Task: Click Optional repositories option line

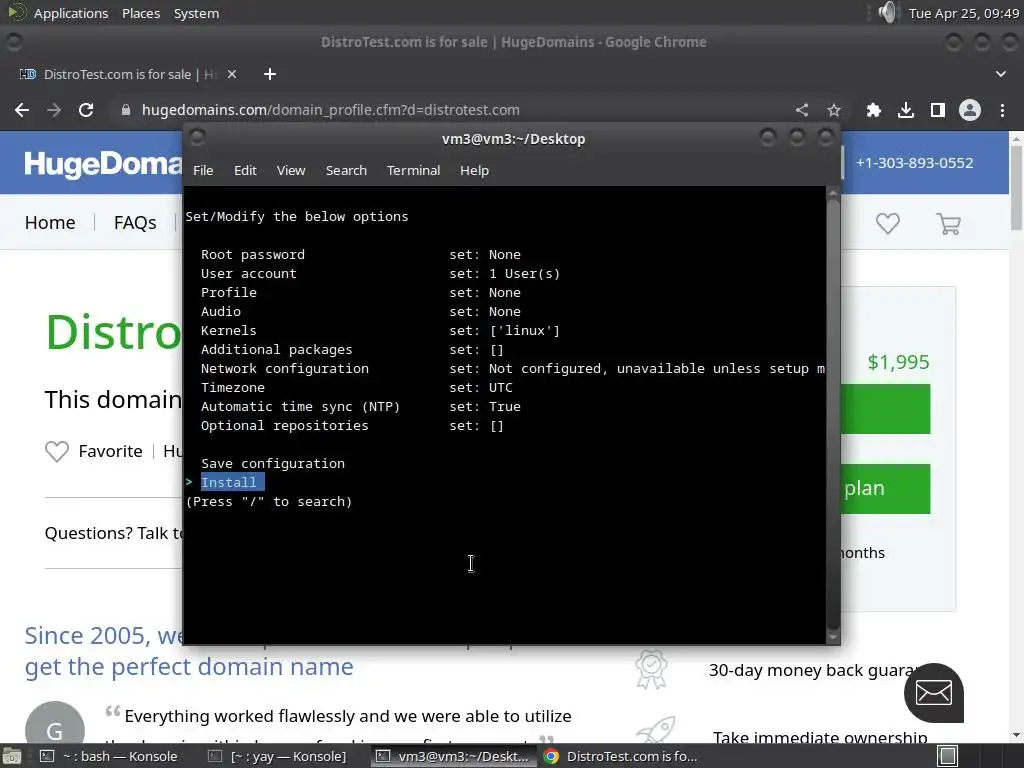Action: click(353, 425)
